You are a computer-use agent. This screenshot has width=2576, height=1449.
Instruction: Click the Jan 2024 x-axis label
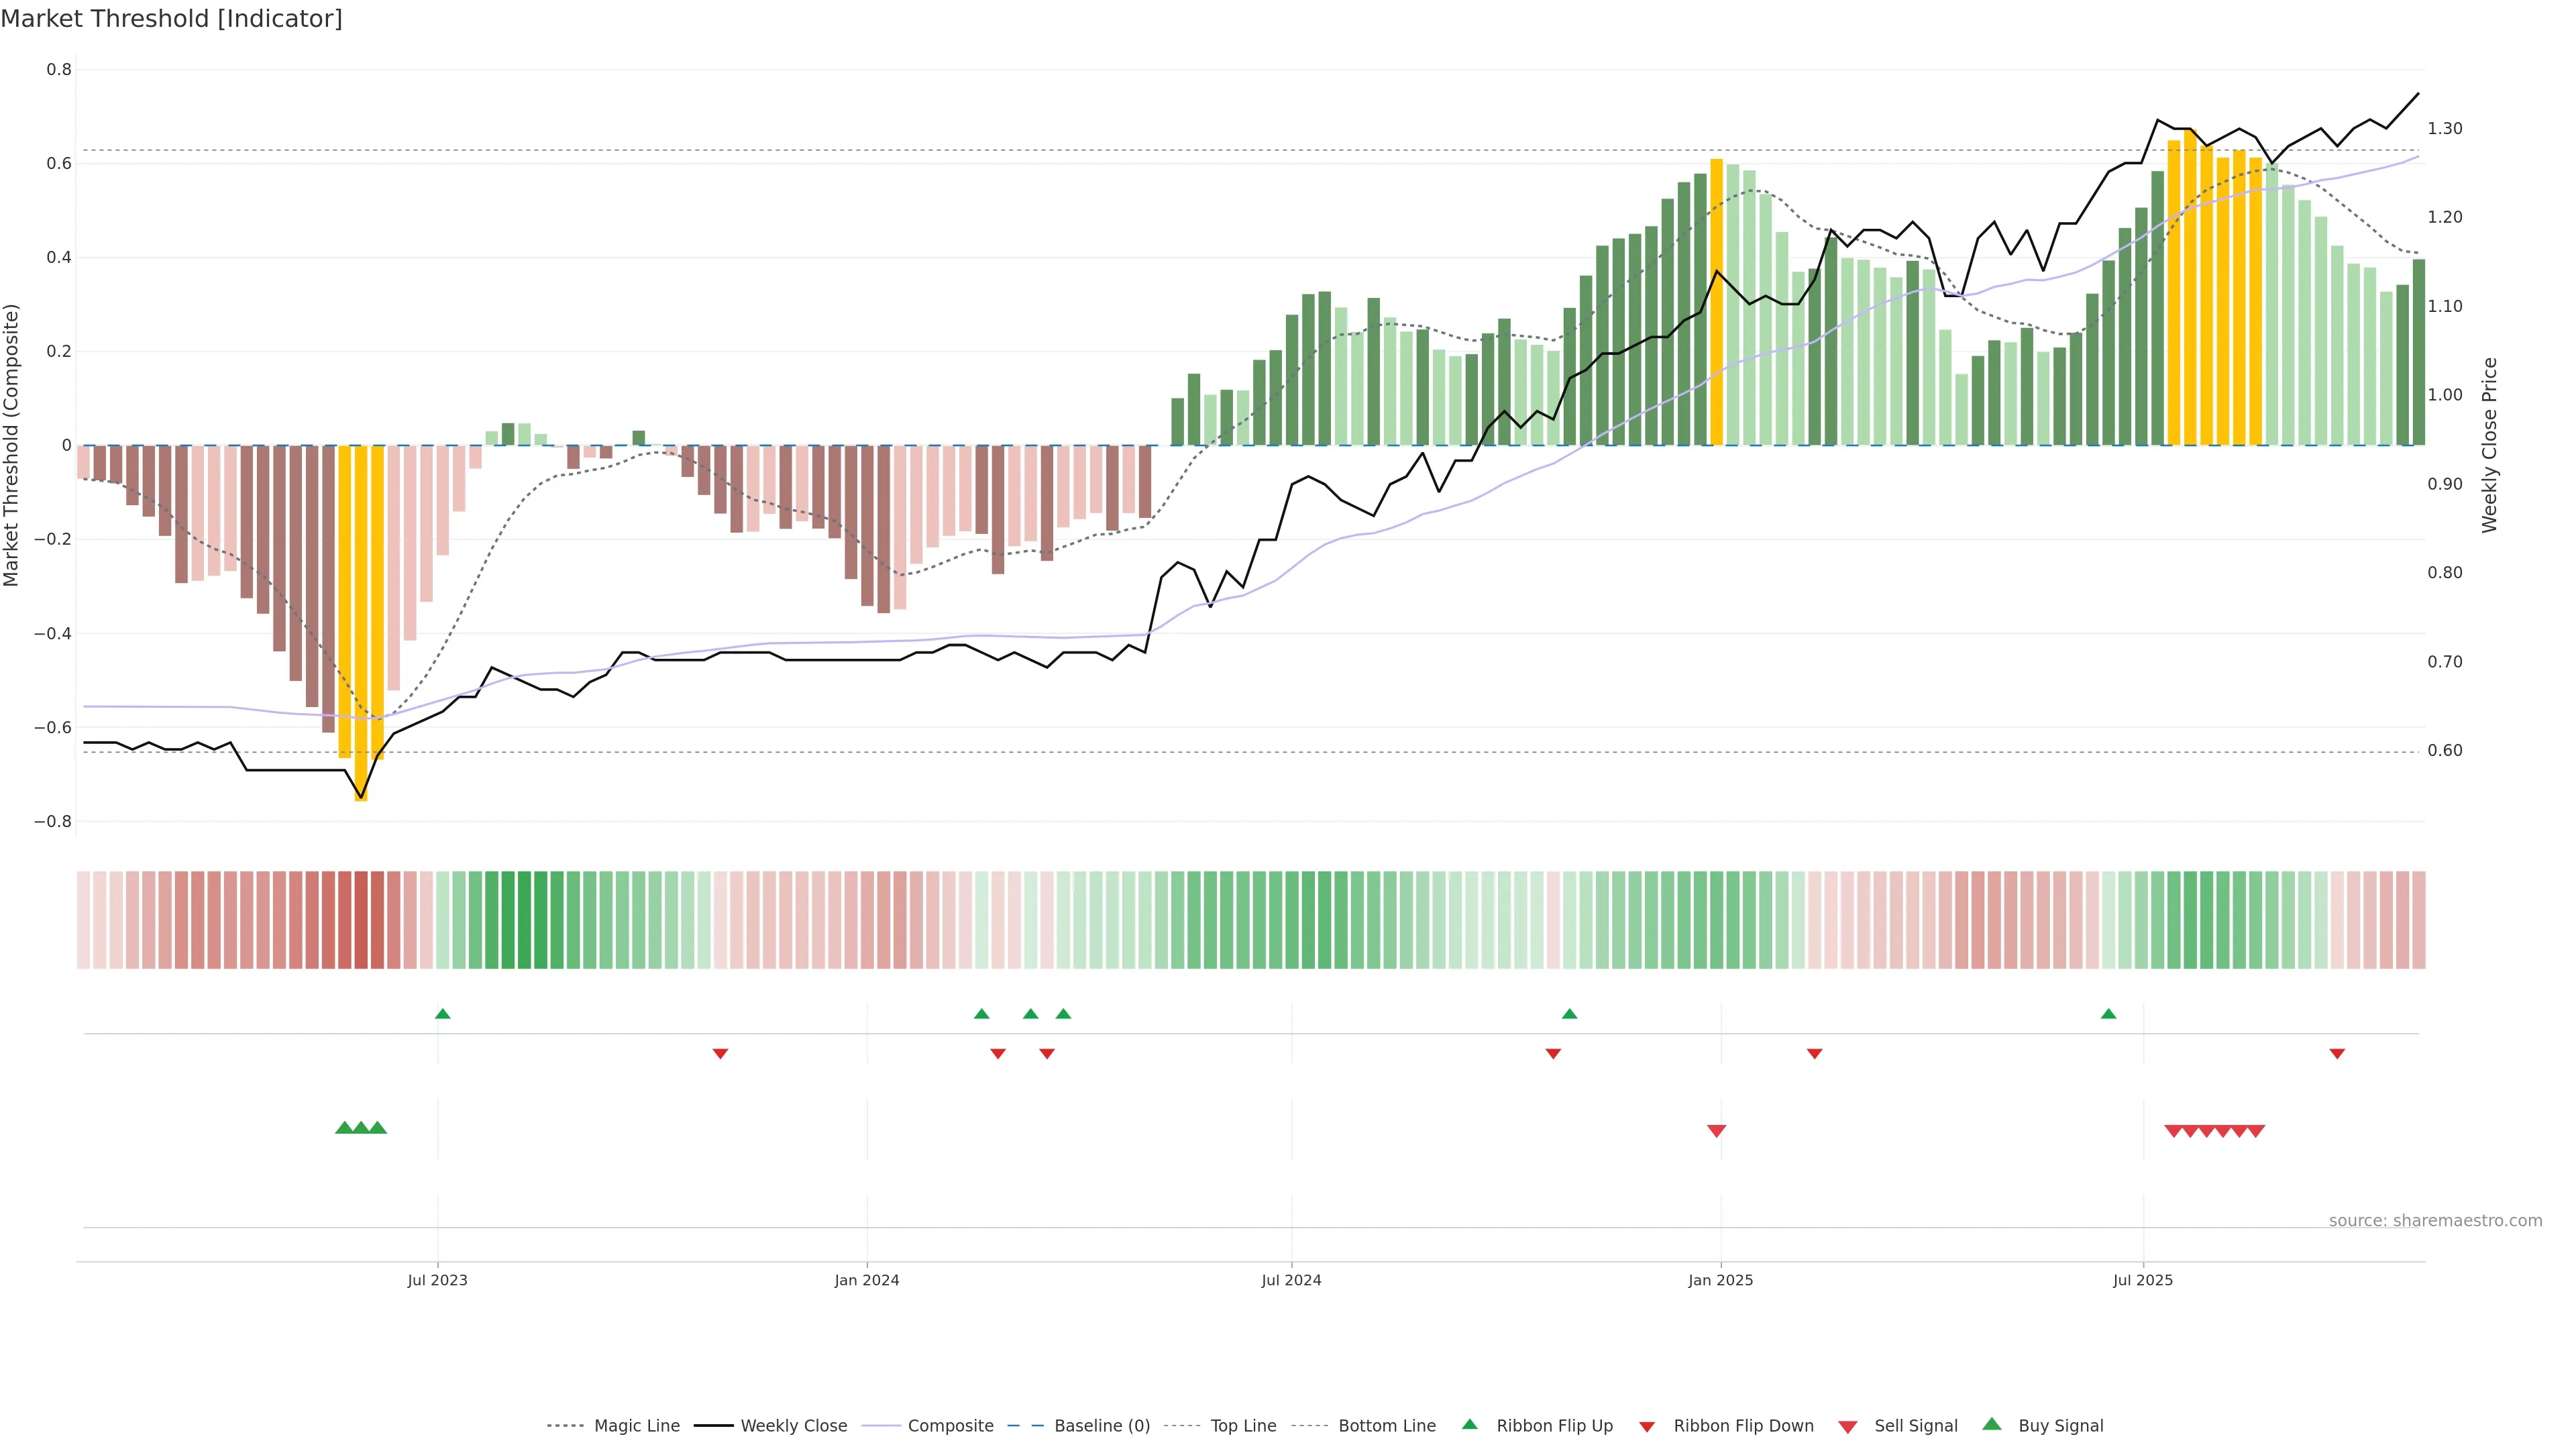[867, 1280]
